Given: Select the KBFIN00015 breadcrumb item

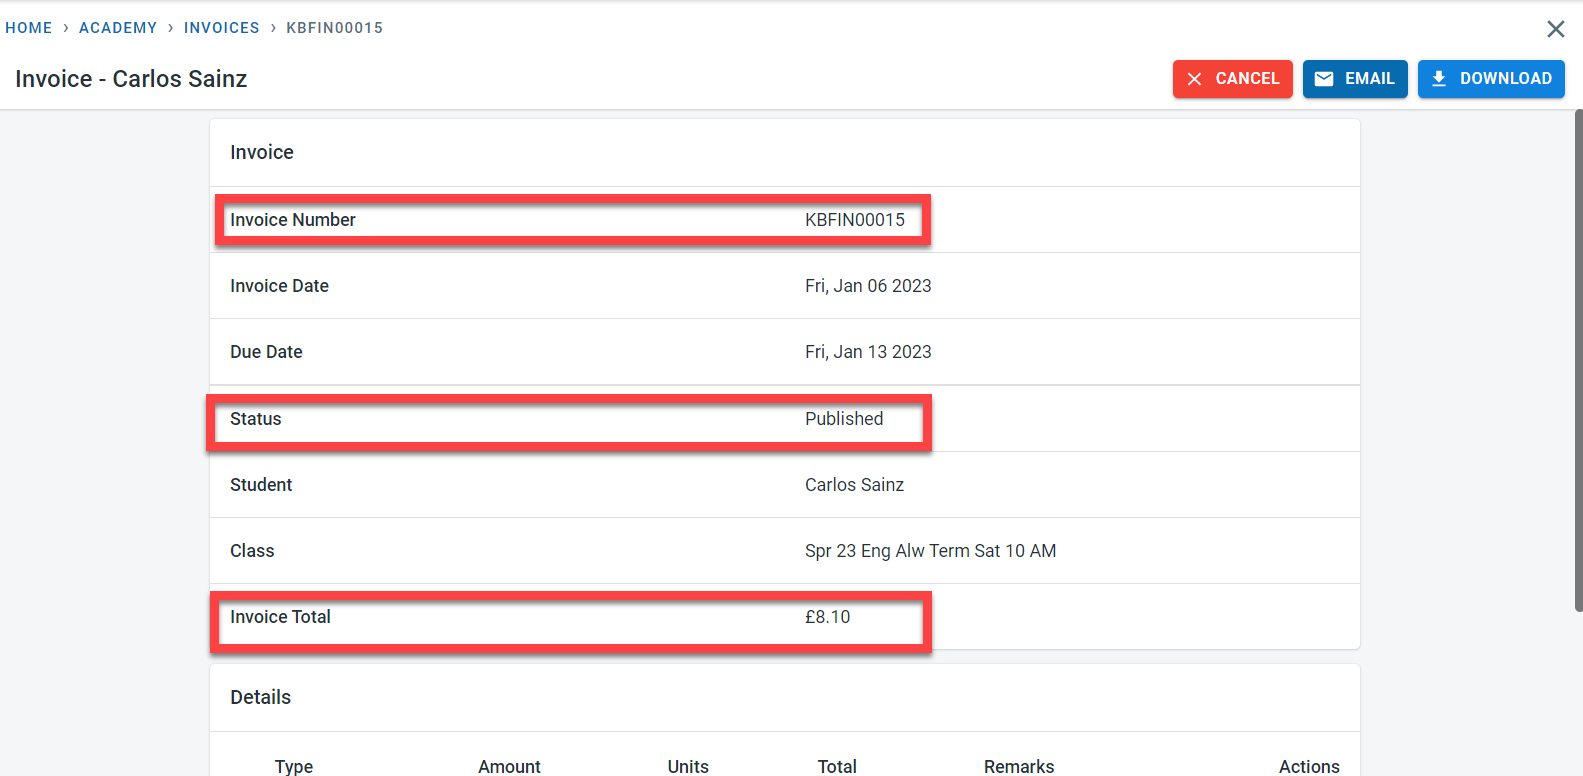Looking at the screenshot, I should coord(334,28).
